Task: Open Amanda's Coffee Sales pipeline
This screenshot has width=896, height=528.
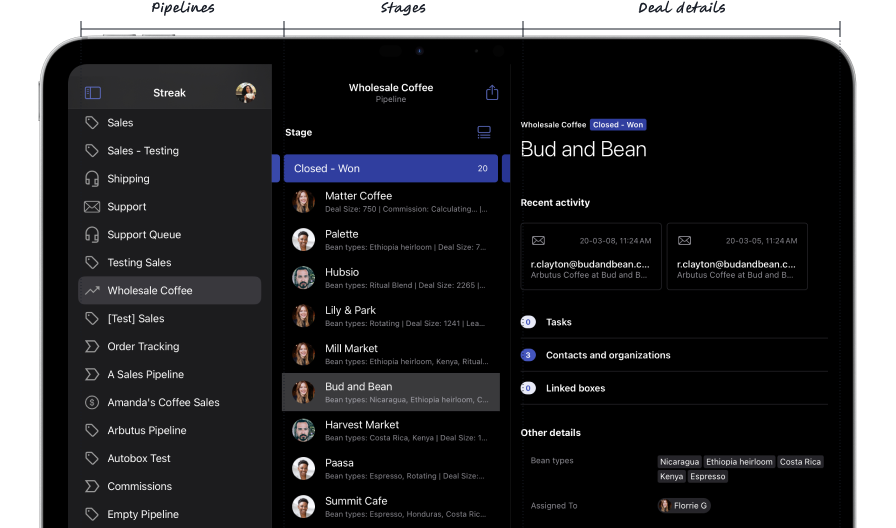Action: pos(169,402)
